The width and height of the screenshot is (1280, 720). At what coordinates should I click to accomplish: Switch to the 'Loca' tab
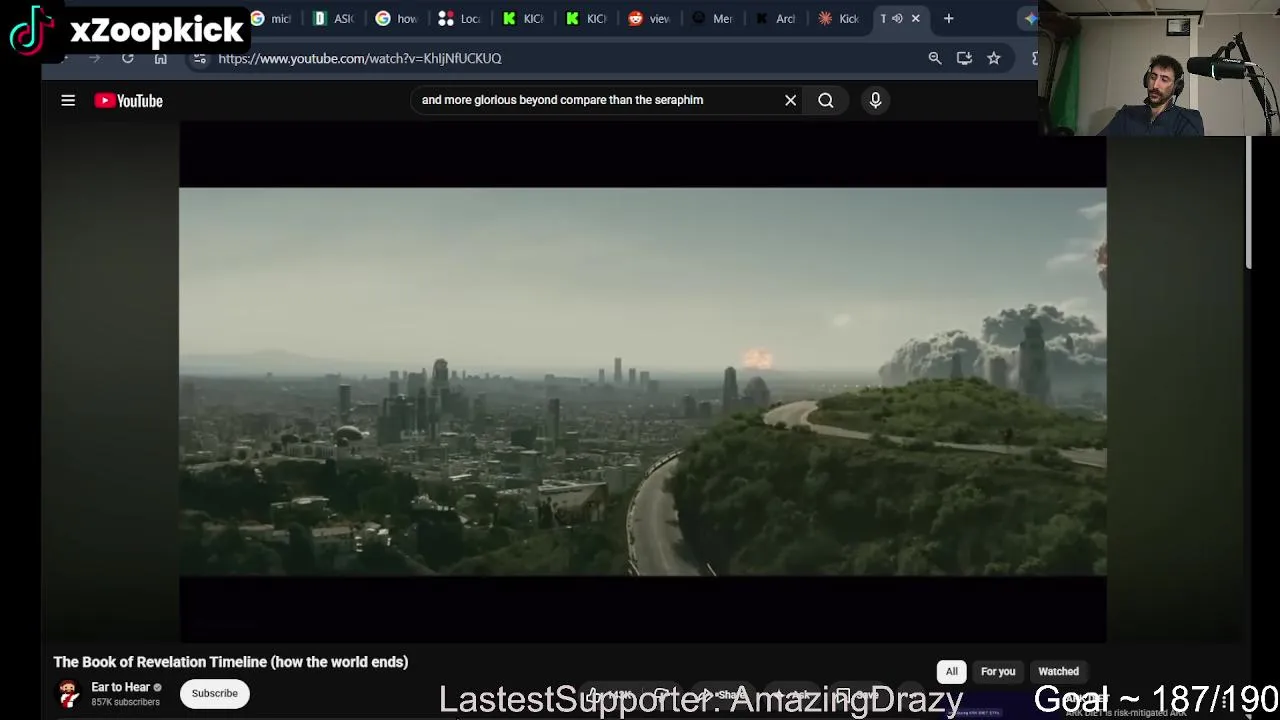click(461, 18)
